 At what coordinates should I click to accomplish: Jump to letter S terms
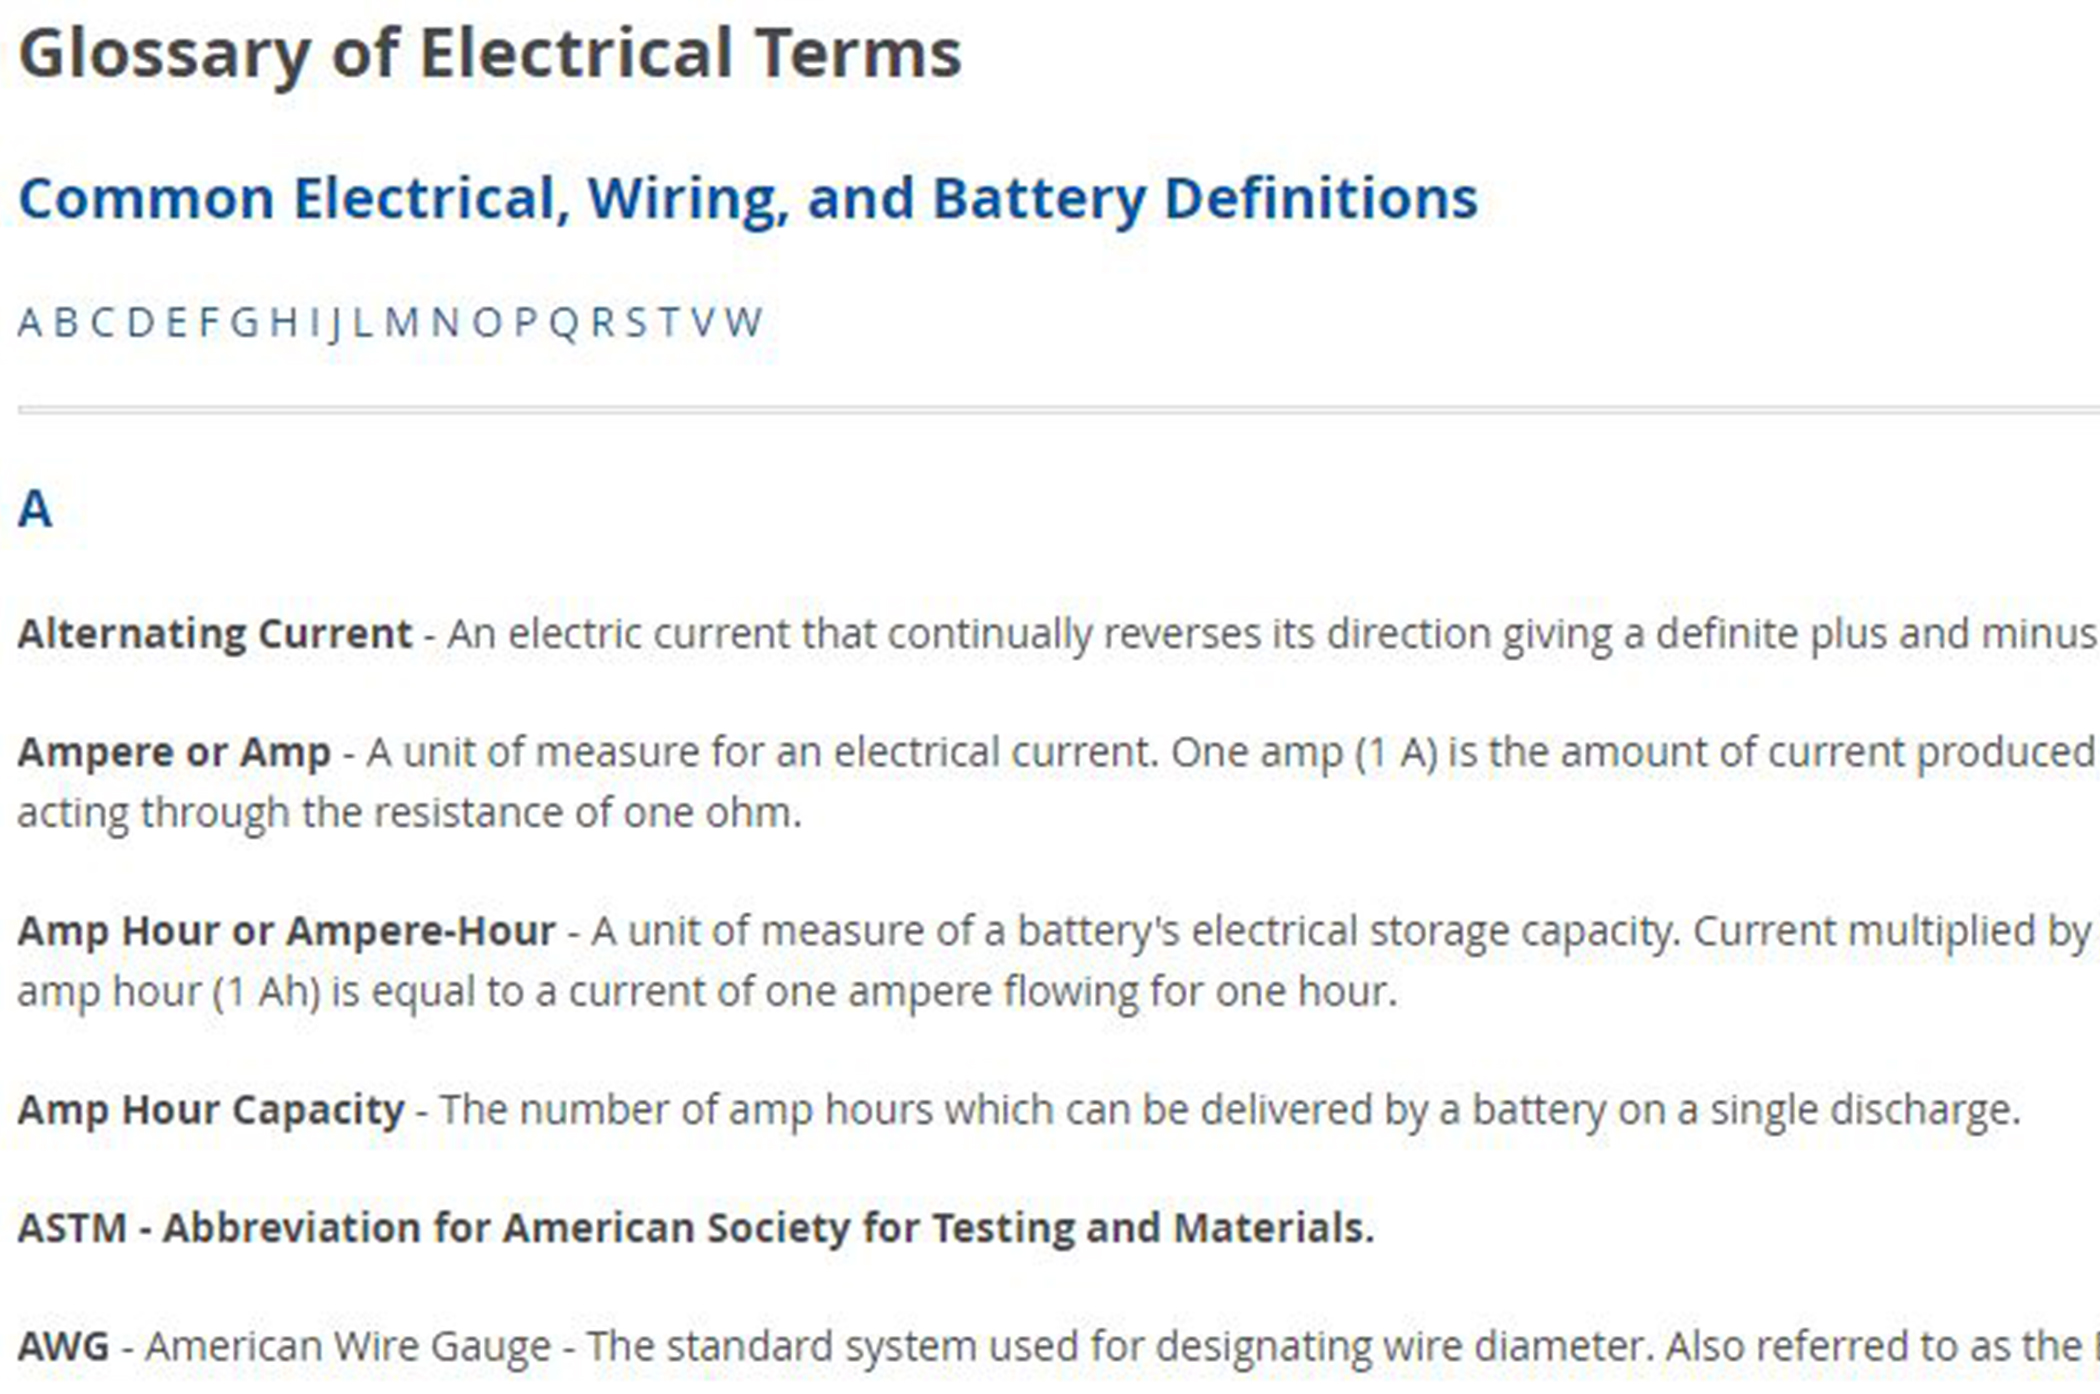point(637,323)
